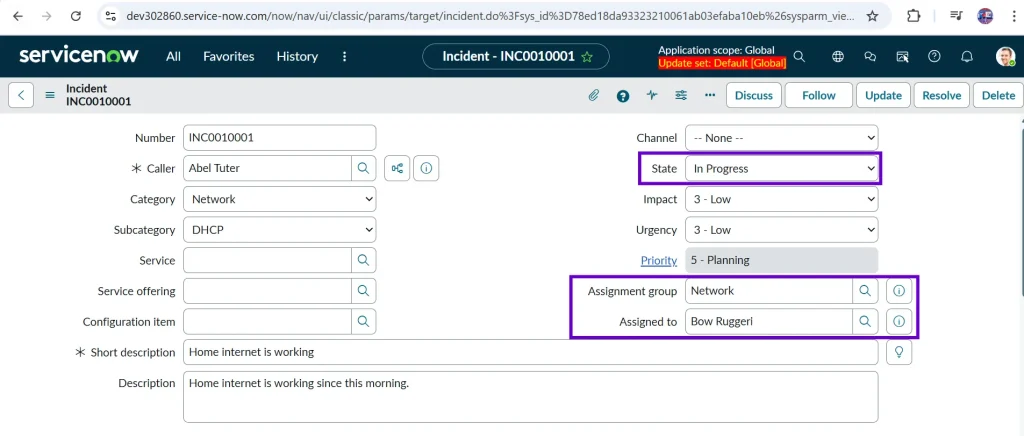This screenshot has height=436, width=1024.
Task: Open the History menu
Action: tap(297, 57)
